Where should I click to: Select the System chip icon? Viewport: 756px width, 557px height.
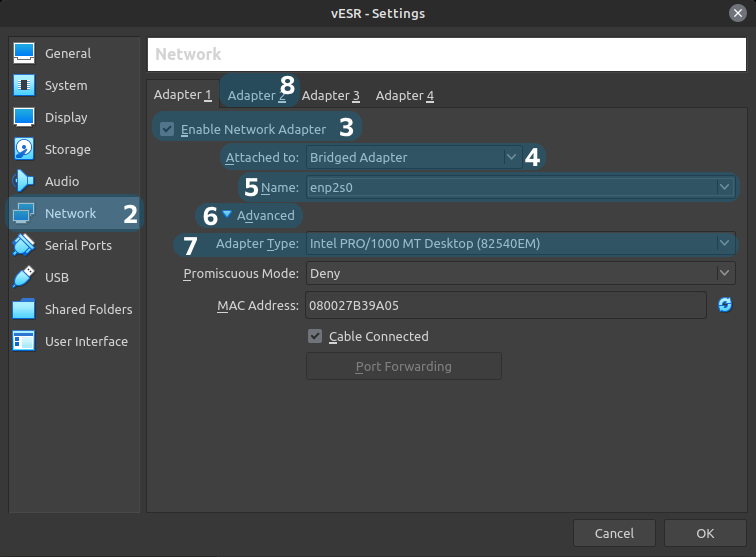coord(25,86)
